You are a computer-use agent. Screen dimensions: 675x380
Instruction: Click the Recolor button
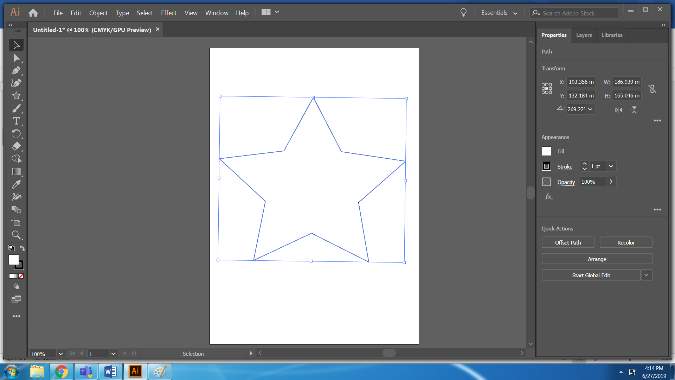point(626,243)
